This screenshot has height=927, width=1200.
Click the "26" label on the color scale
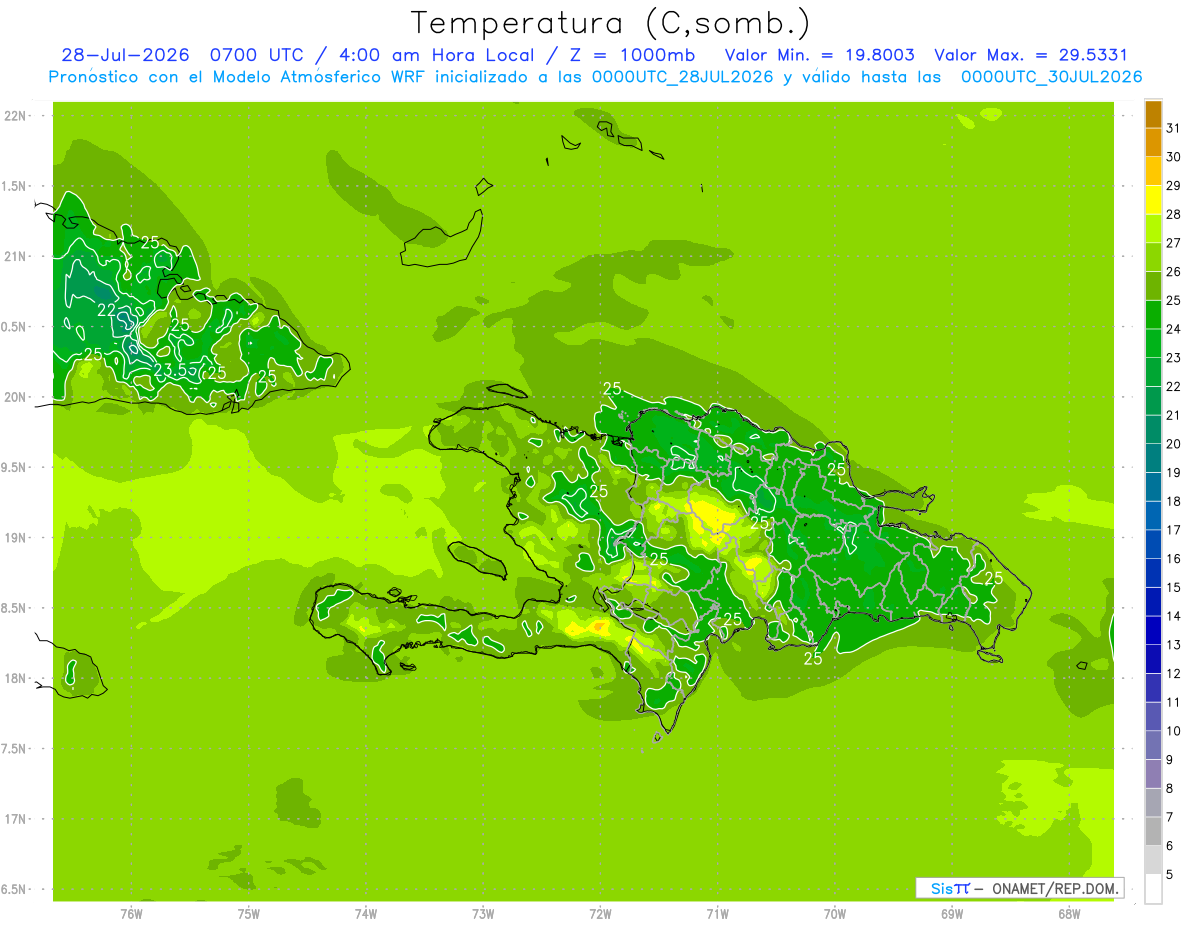tap(1173, 272)
